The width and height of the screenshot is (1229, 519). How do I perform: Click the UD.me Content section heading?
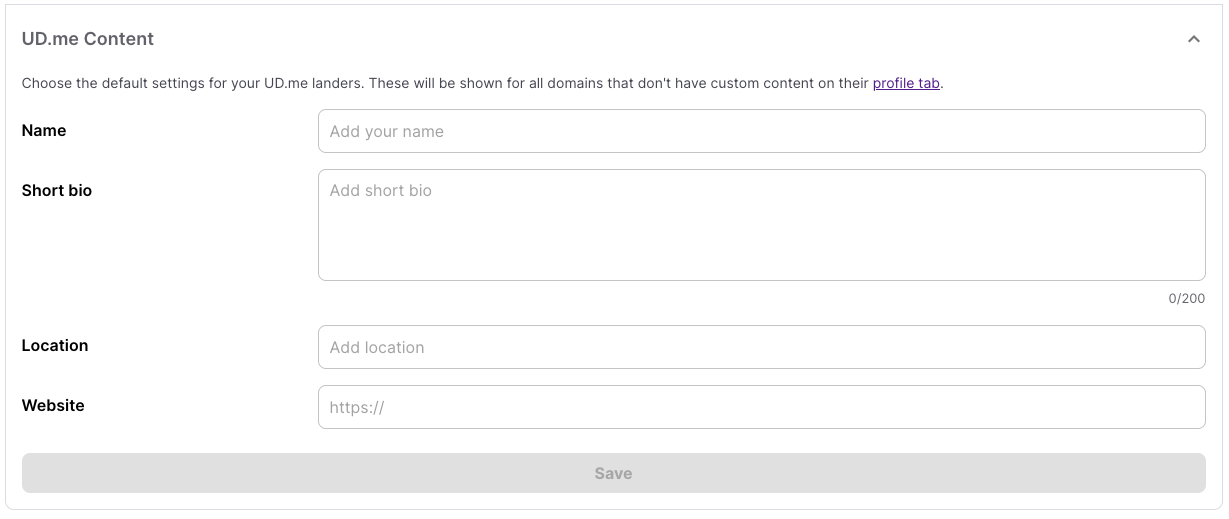(88, 39)
